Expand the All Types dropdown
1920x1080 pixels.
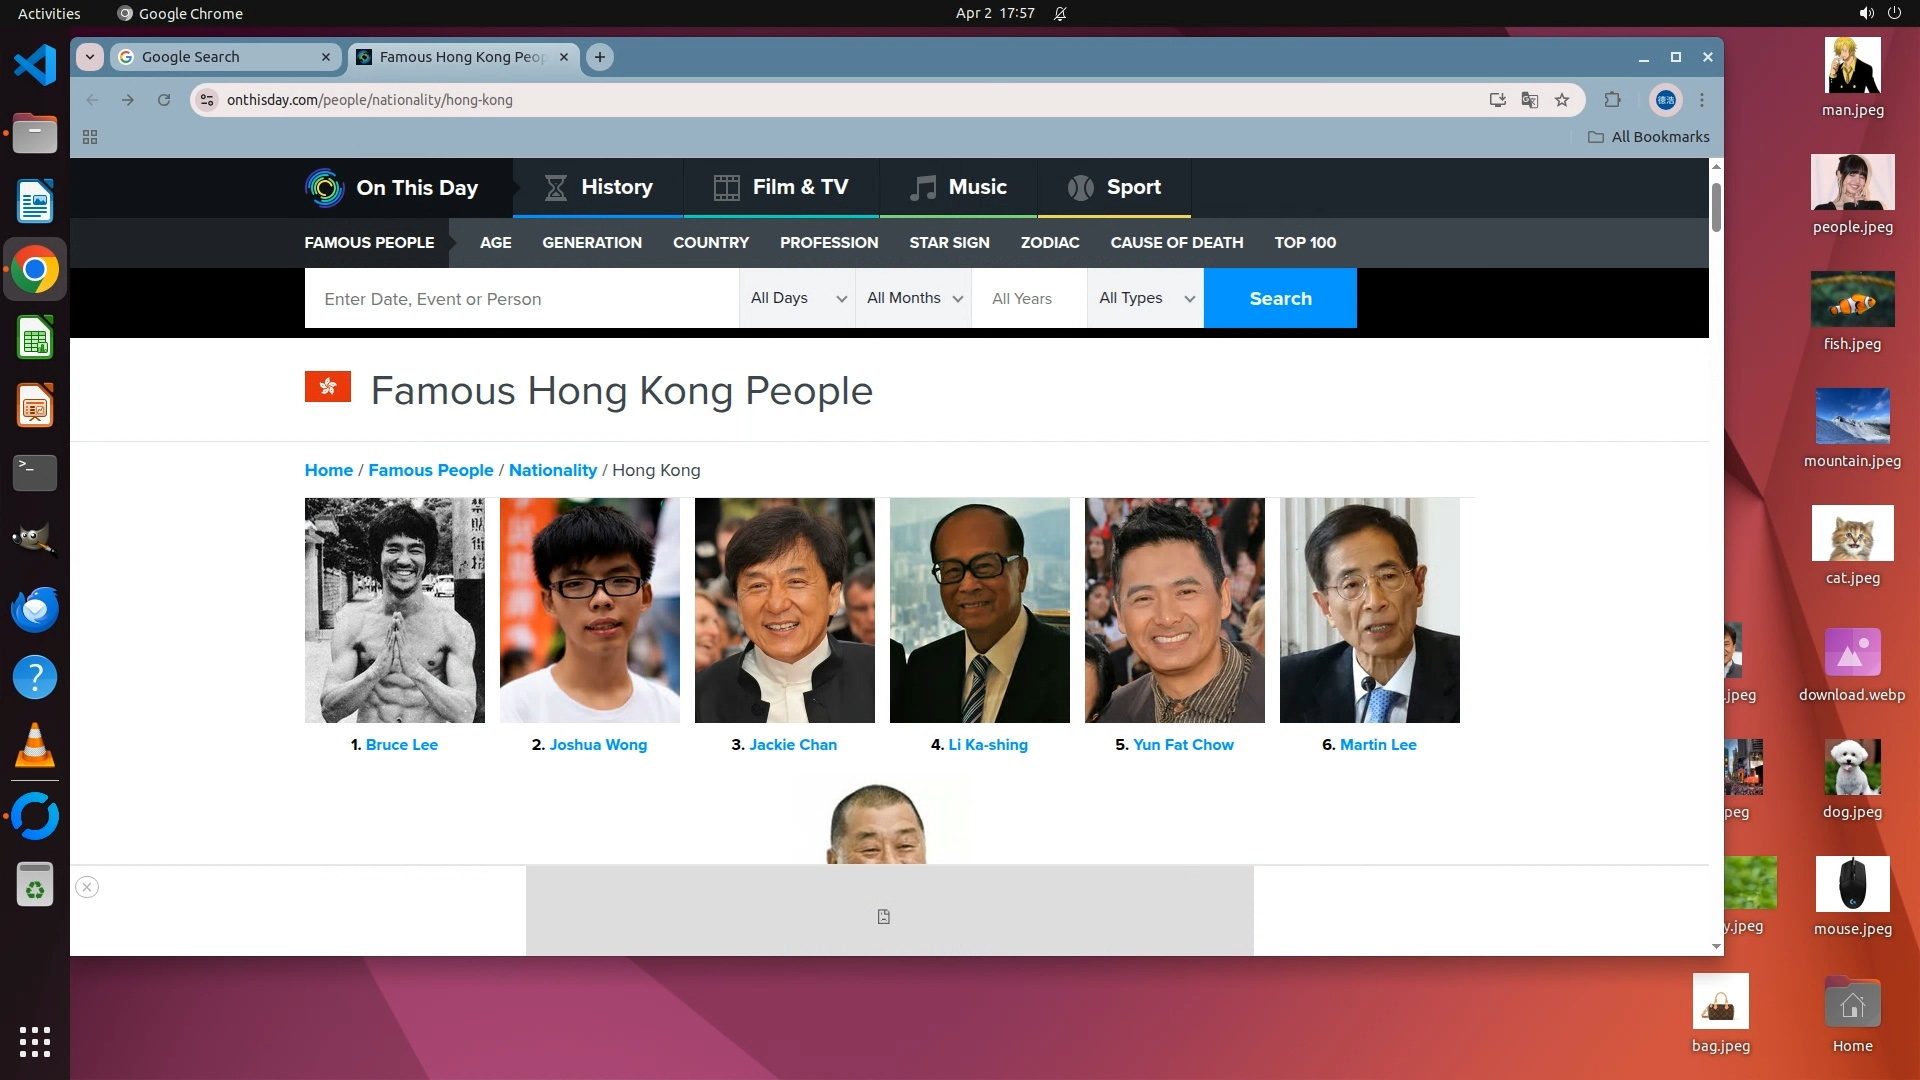[1145, 298]
